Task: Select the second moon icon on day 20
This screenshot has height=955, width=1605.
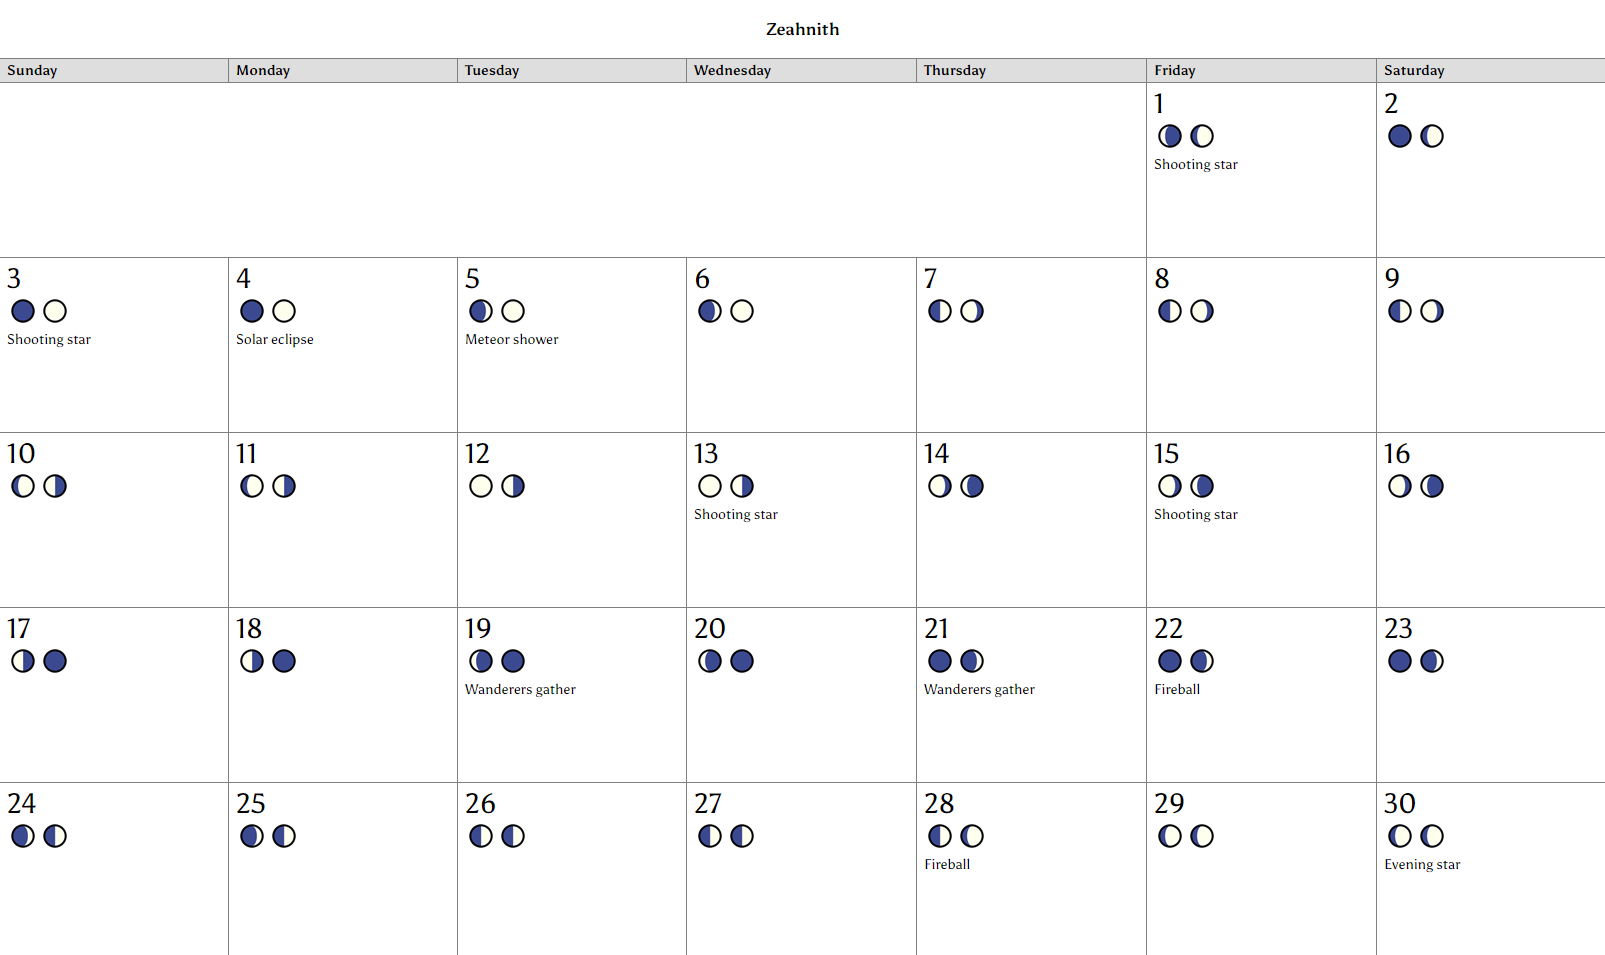Action: point(742,661)
